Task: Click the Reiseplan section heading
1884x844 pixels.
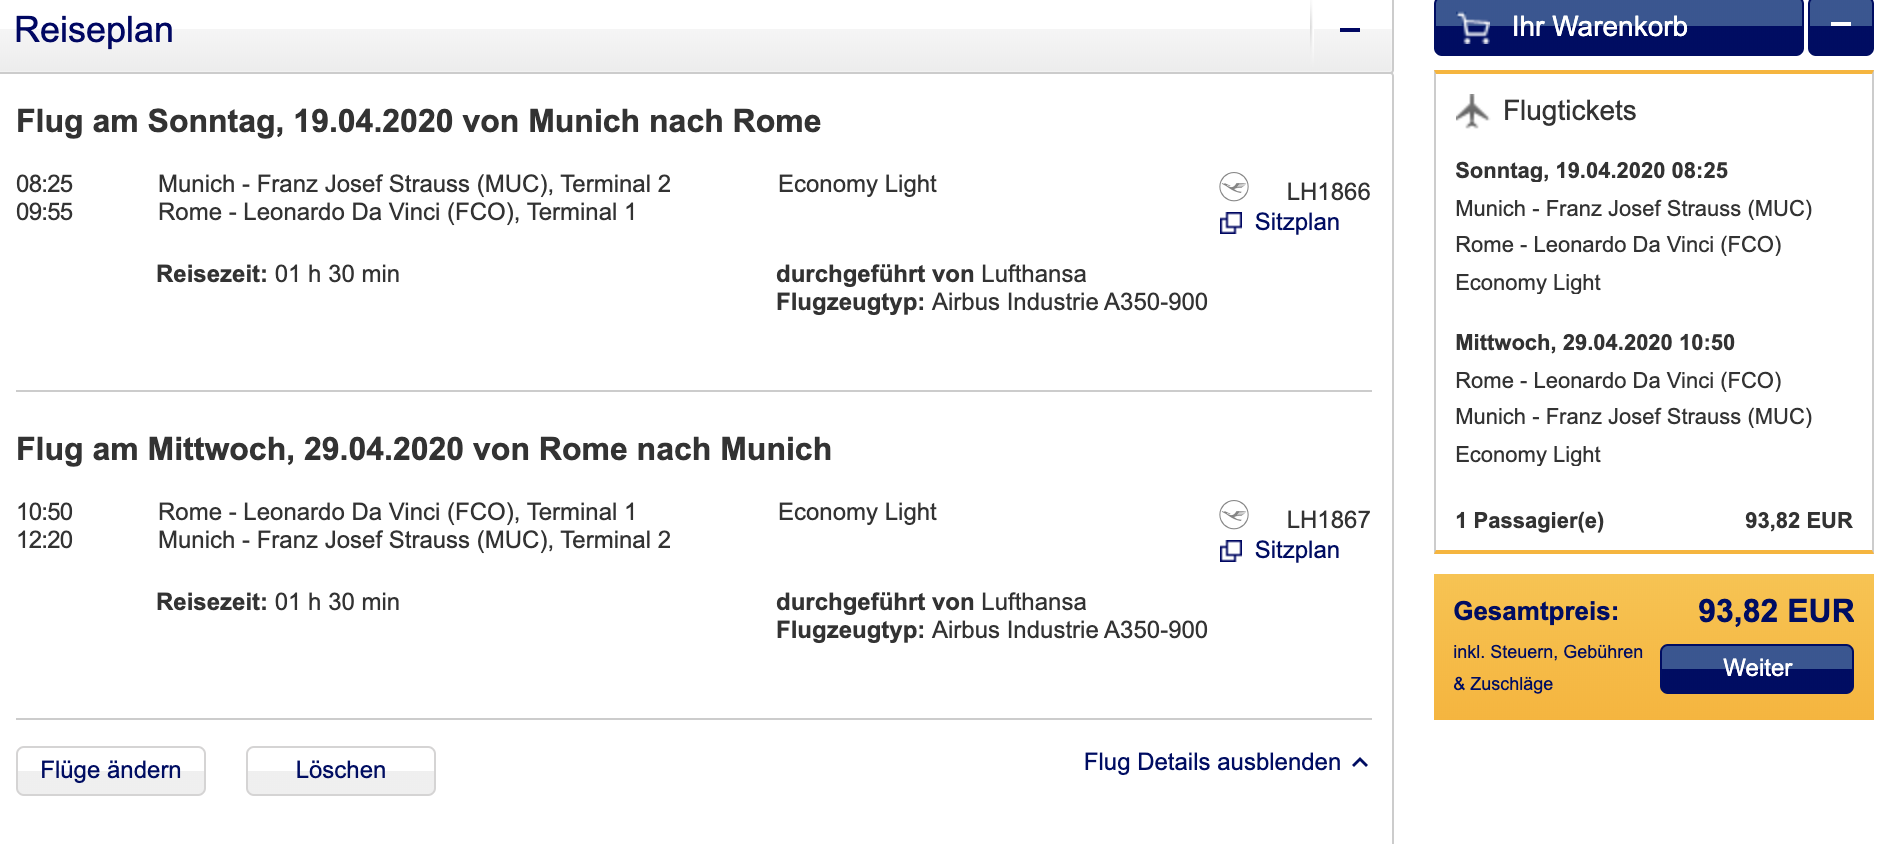Action: click(x=94, y=30)
